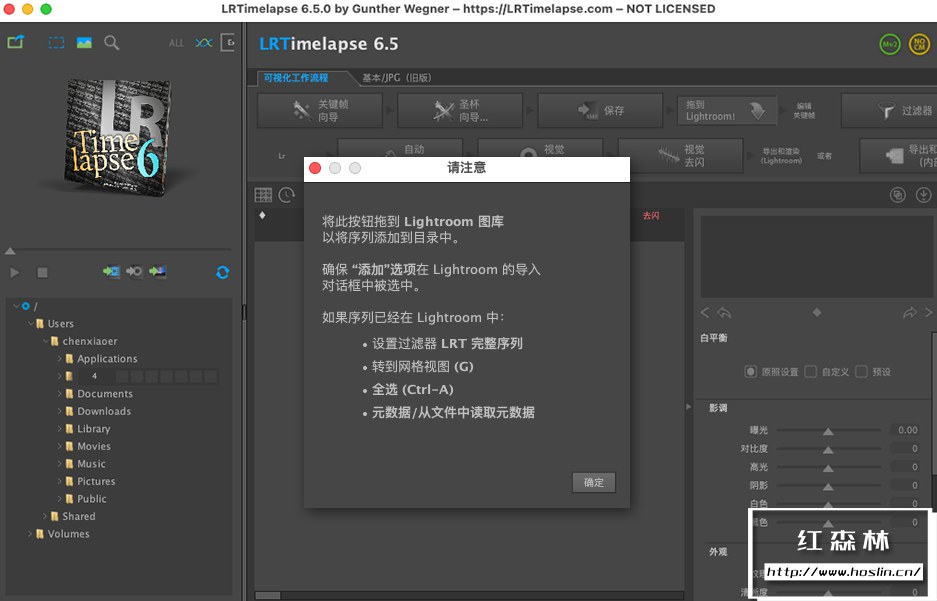Click the blue crossing waves icon

(204, 43)
